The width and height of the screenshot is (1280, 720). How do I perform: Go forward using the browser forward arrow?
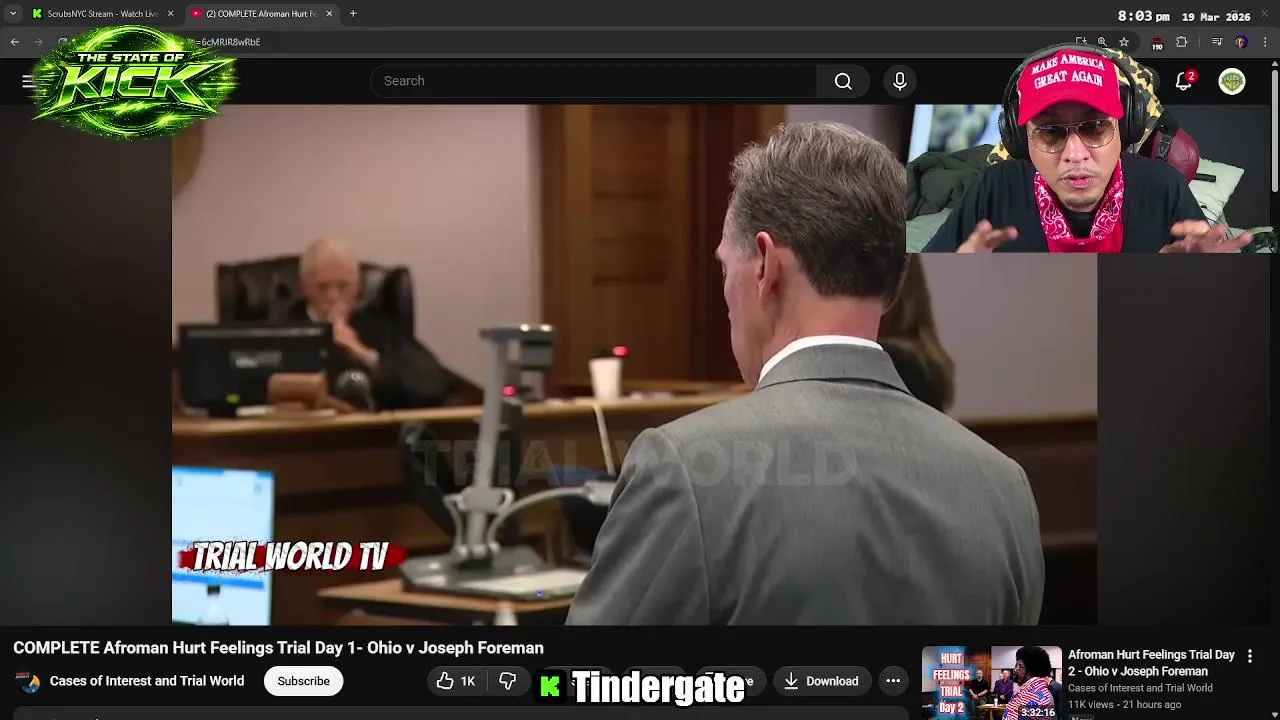(38, 42)
